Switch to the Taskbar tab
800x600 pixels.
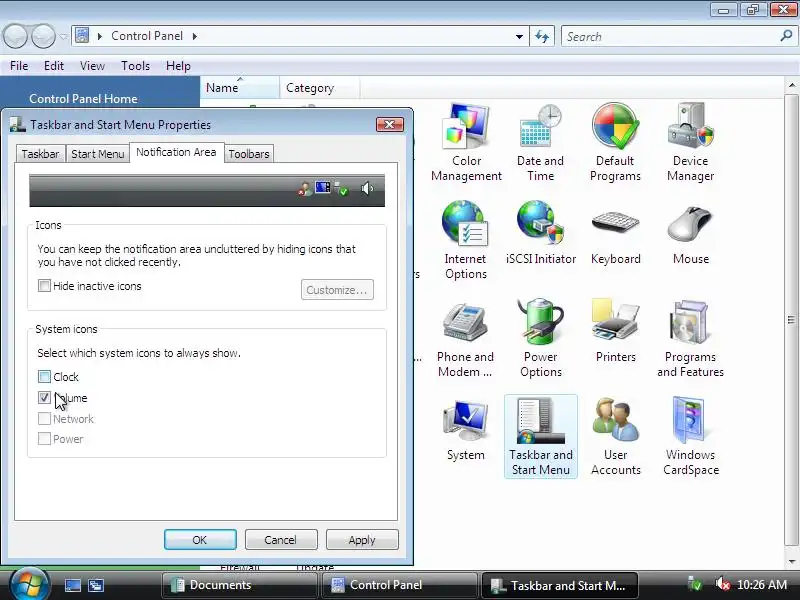click(x=40, y=154)
